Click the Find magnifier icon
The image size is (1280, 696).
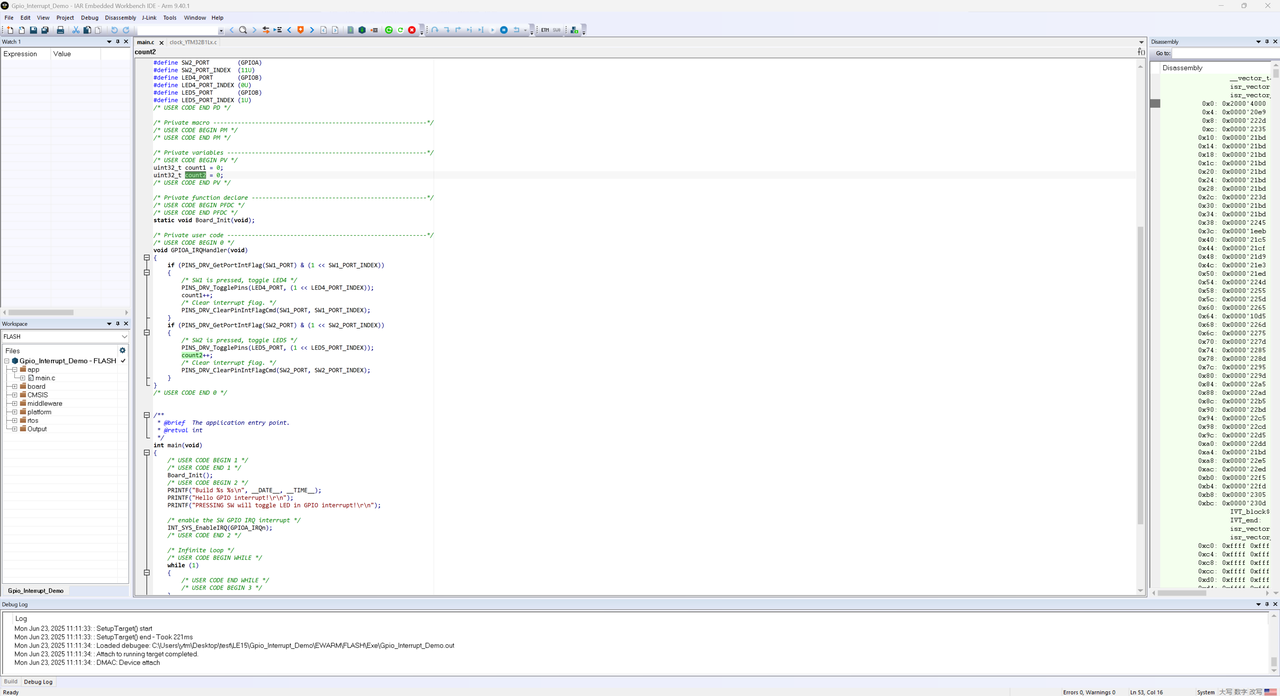(x=242, y=30)
